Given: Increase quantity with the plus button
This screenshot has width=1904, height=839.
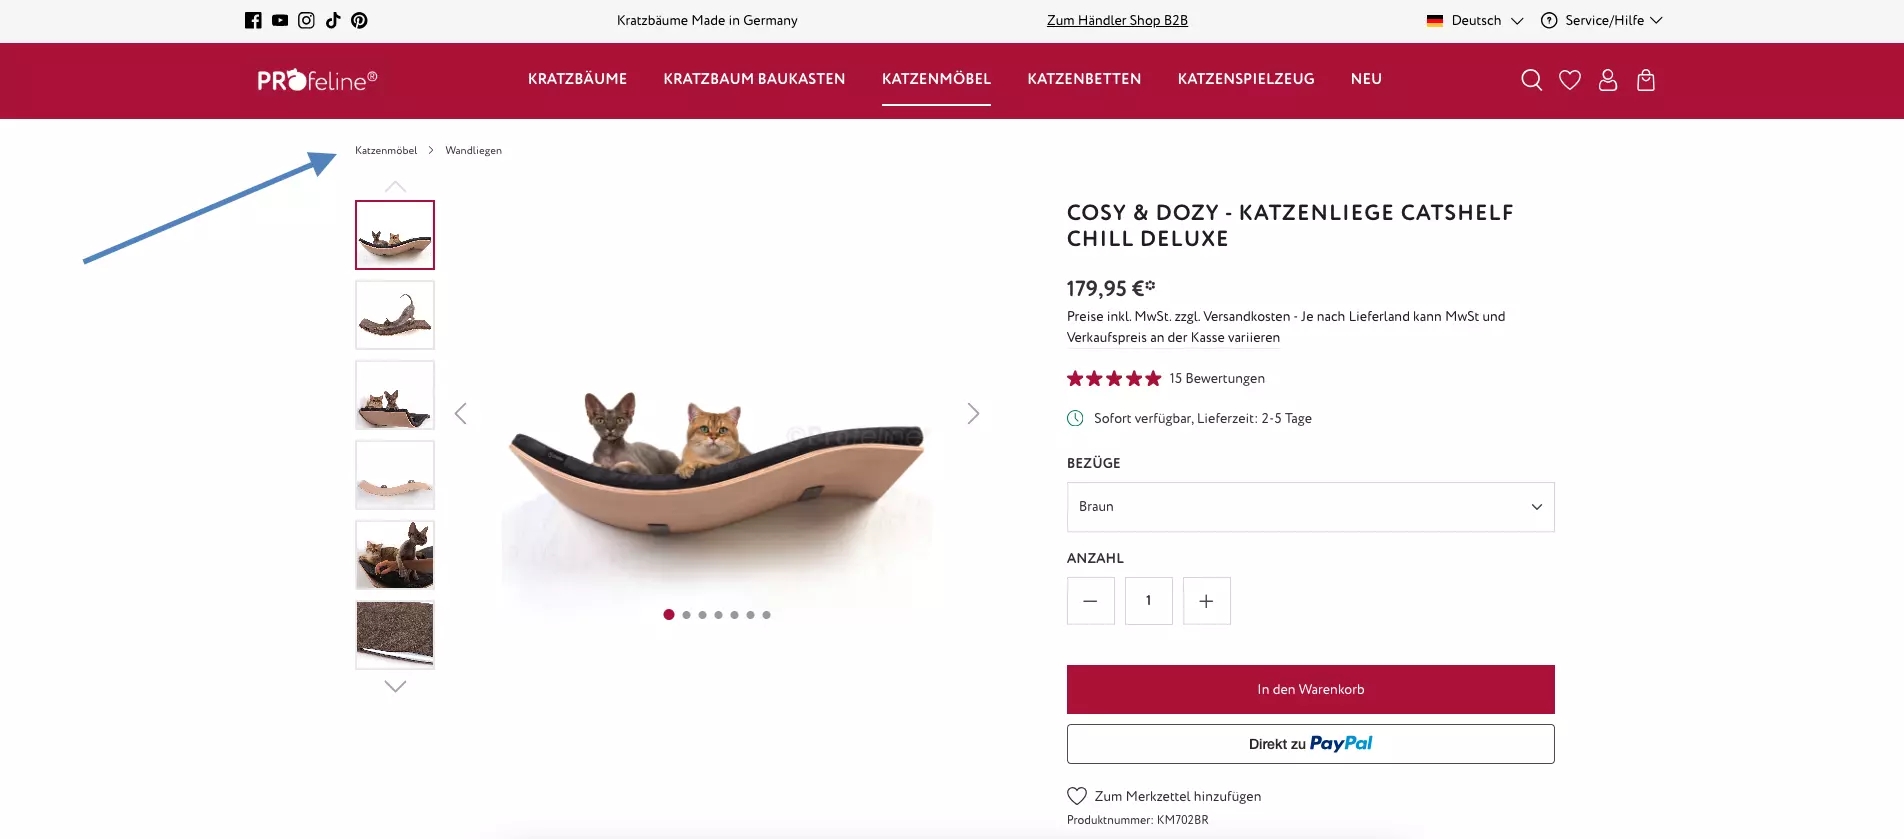Looking at the screenshot, I should pos(1206,601).
